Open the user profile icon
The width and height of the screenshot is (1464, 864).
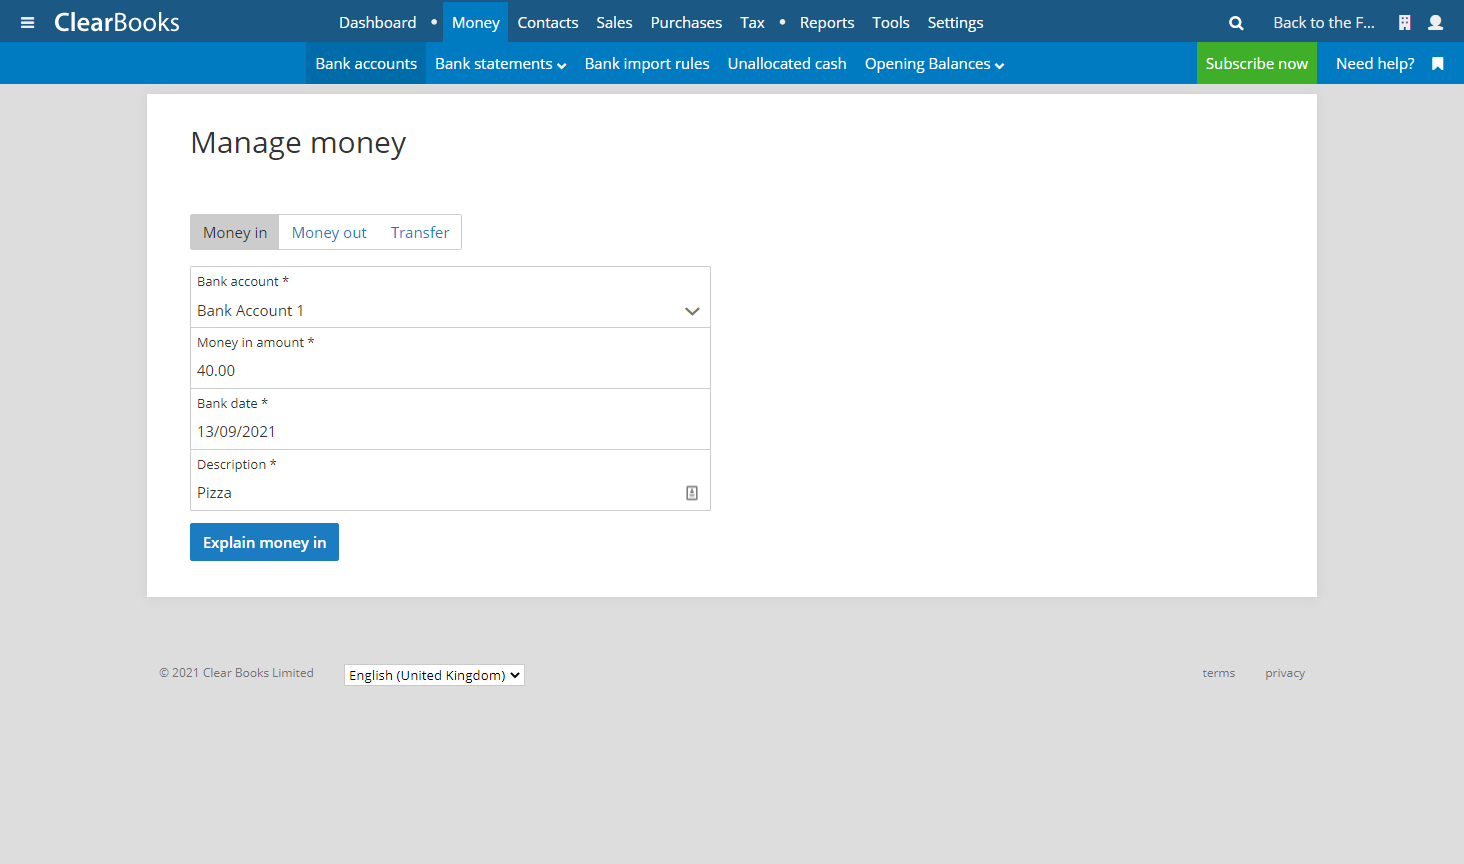1435,22
